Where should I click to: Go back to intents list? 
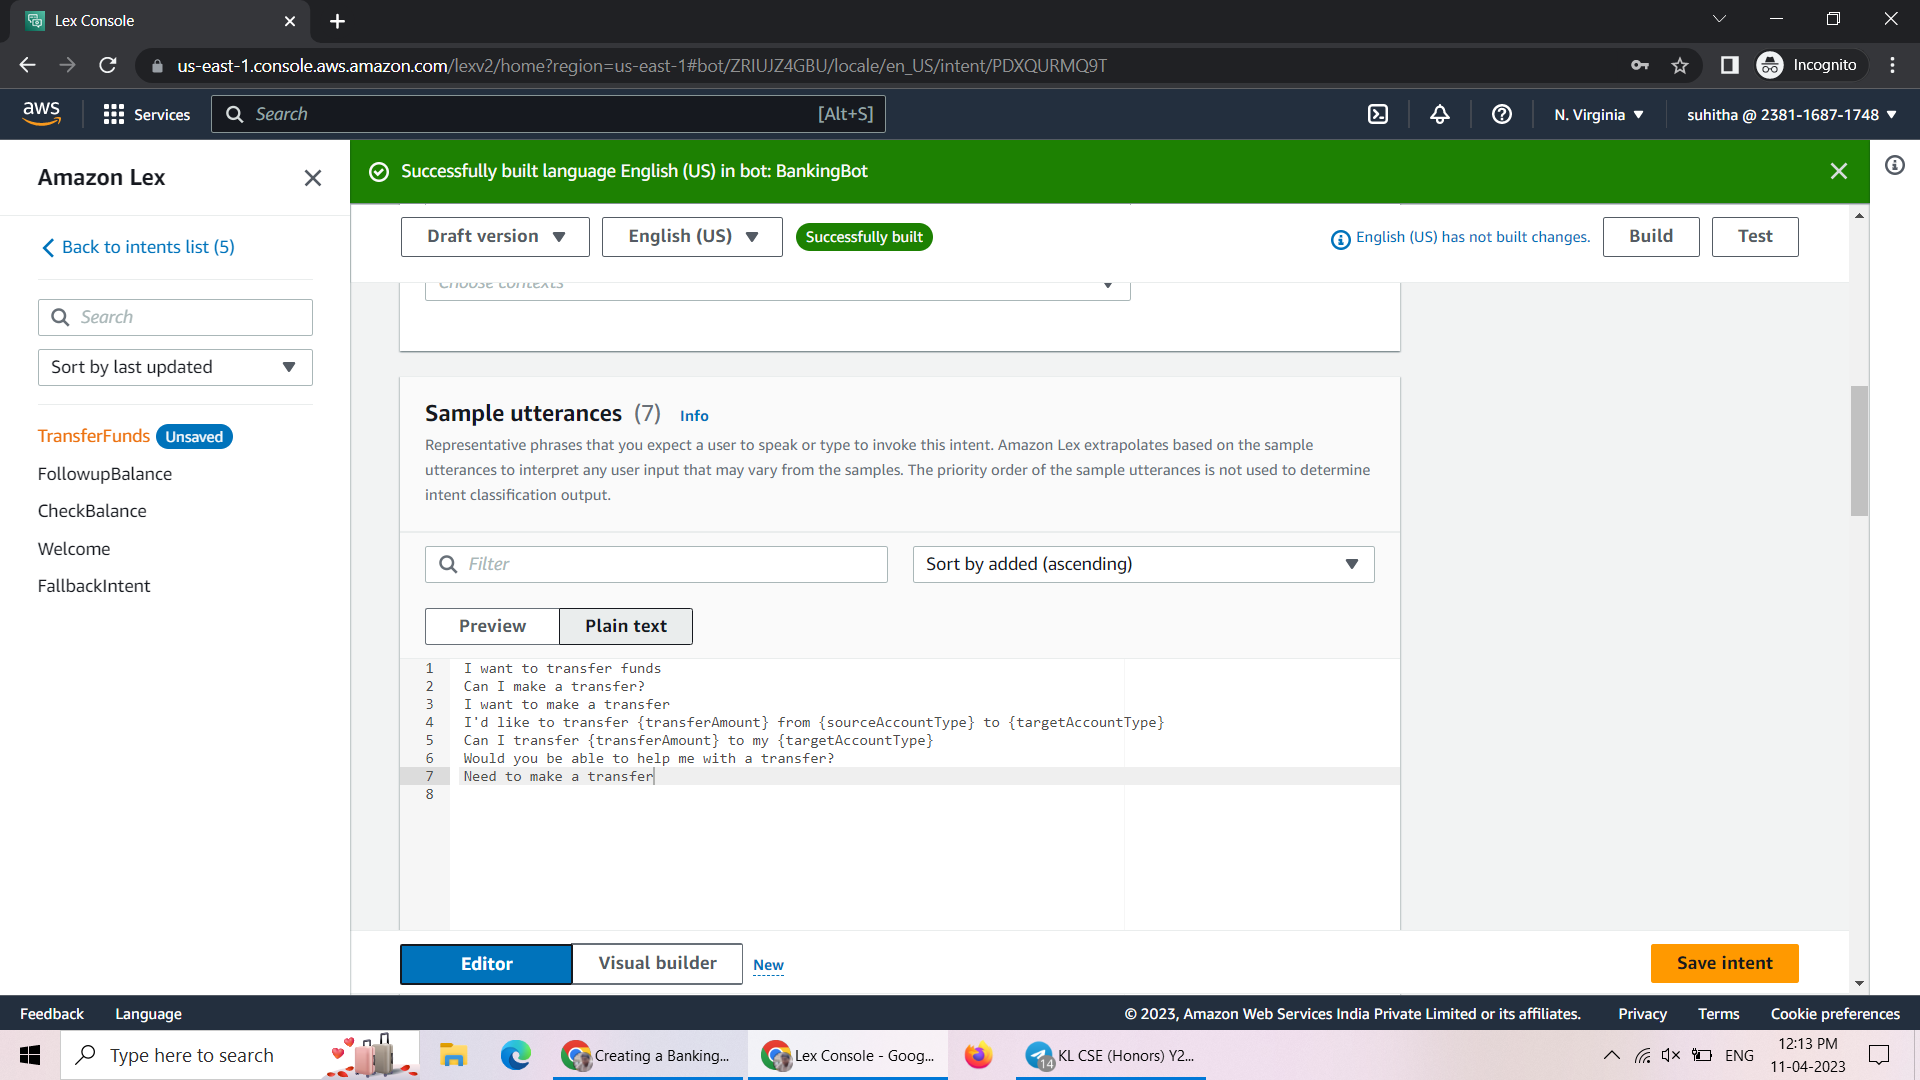[x=147, y=247]
